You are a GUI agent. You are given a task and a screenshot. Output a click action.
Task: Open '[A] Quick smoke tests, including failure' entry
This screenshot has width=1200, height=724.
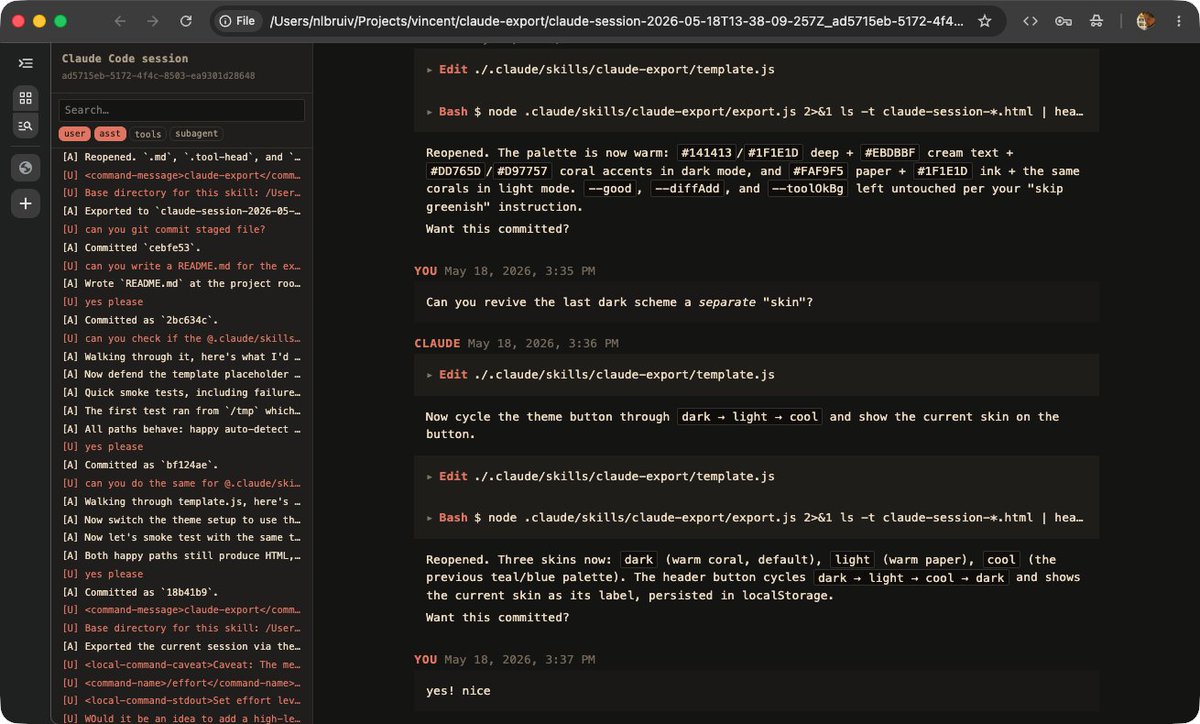[x=182, y=392]
